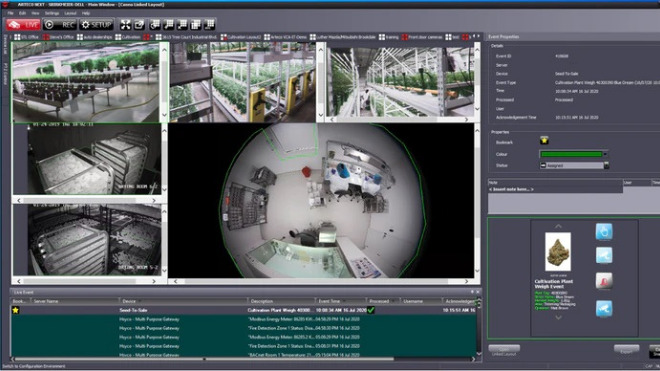Screen dimensions: 660x371
Task: Expand next item with down chevron below plant info
Action: pos(558,318)
